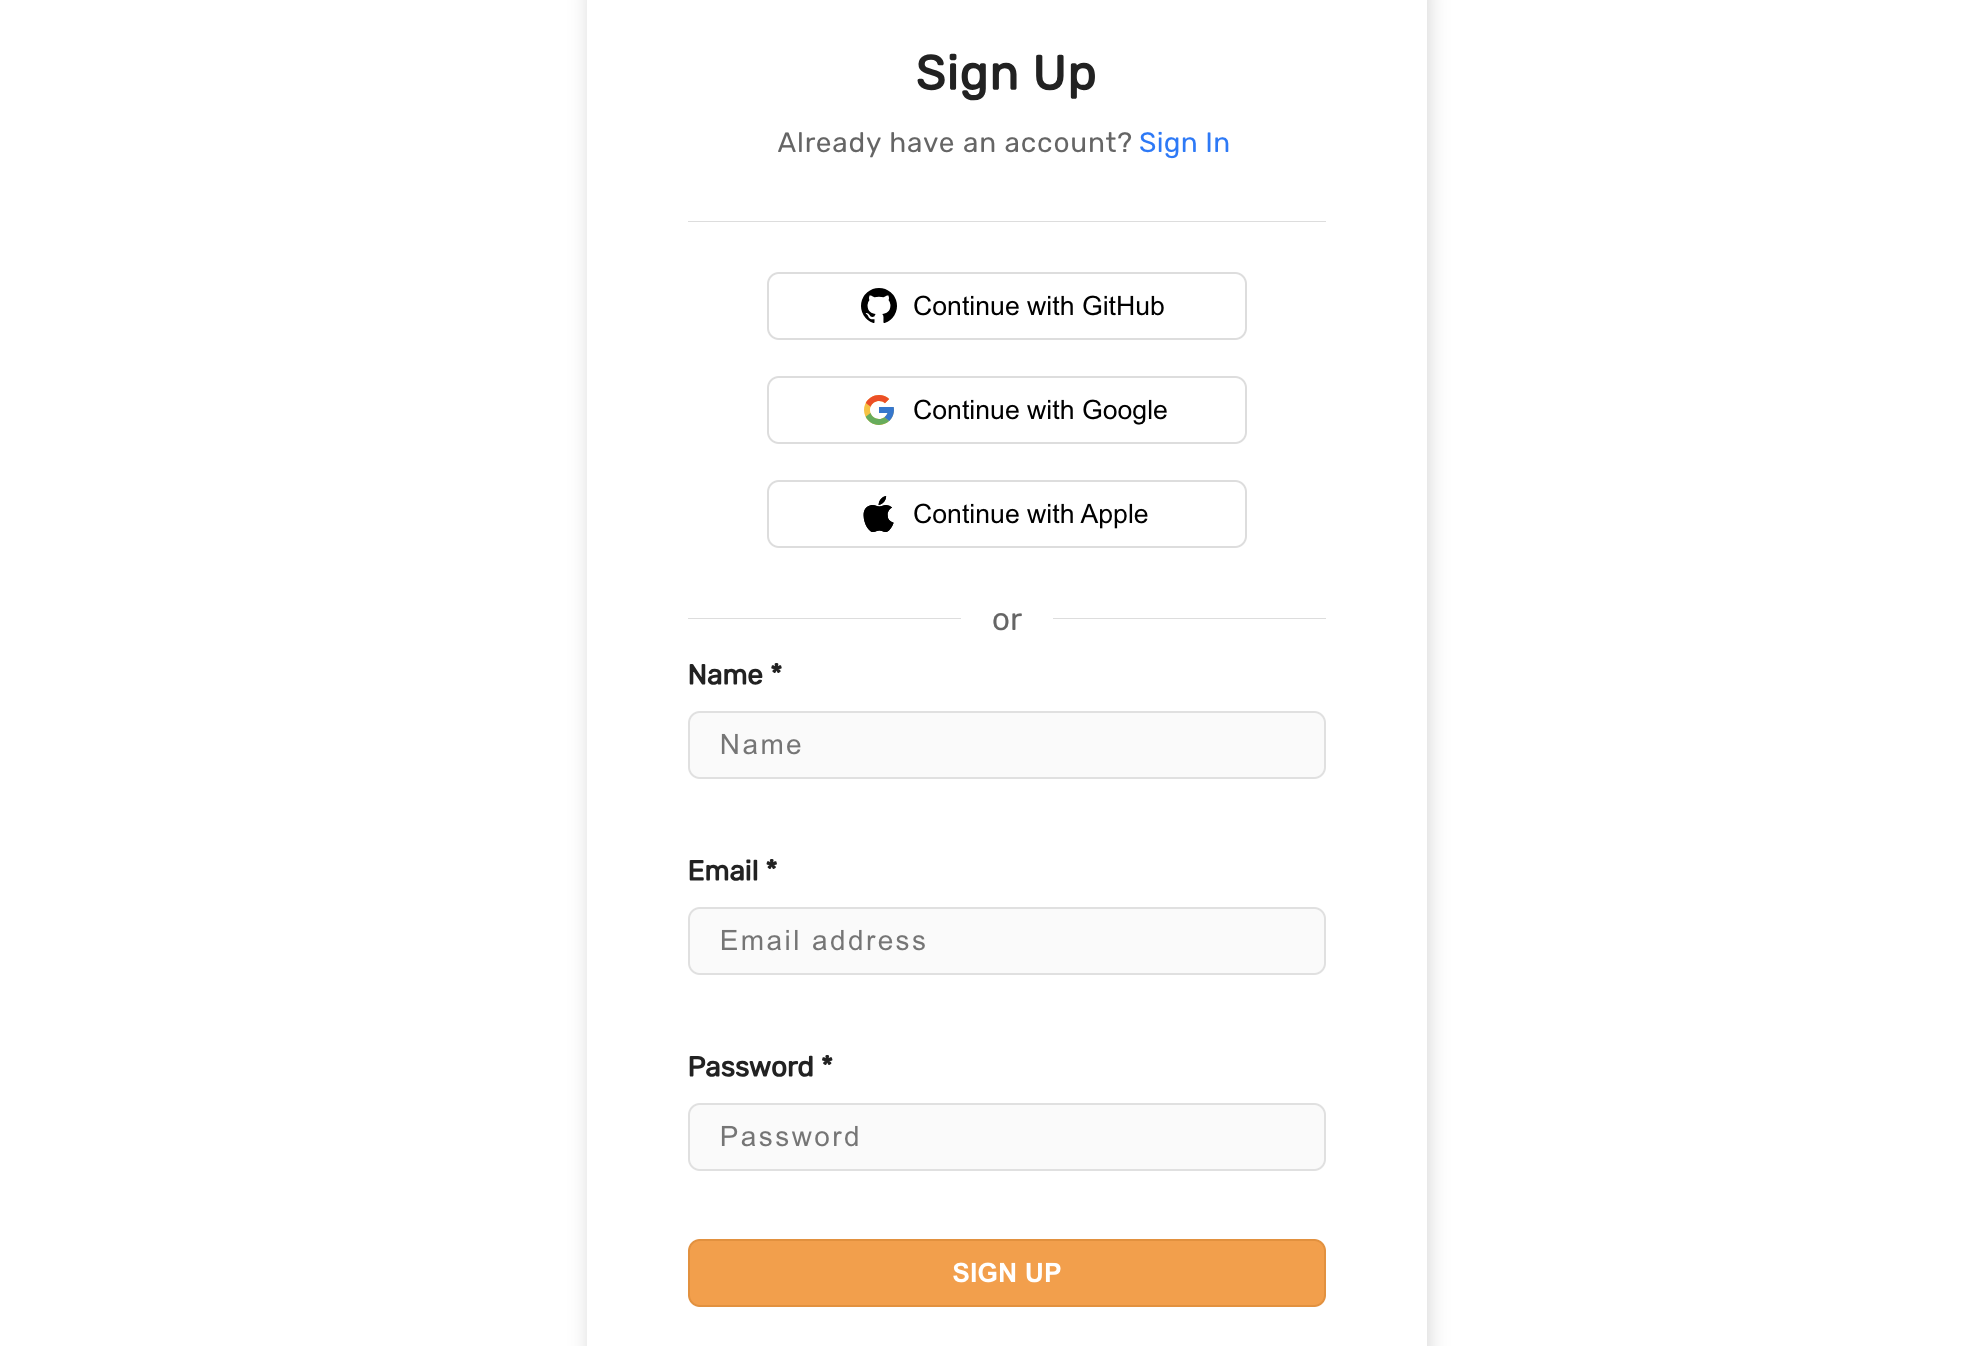Select Continue with GitHub
This screenshot has width=1980, height=1346.
(1006, 306)
